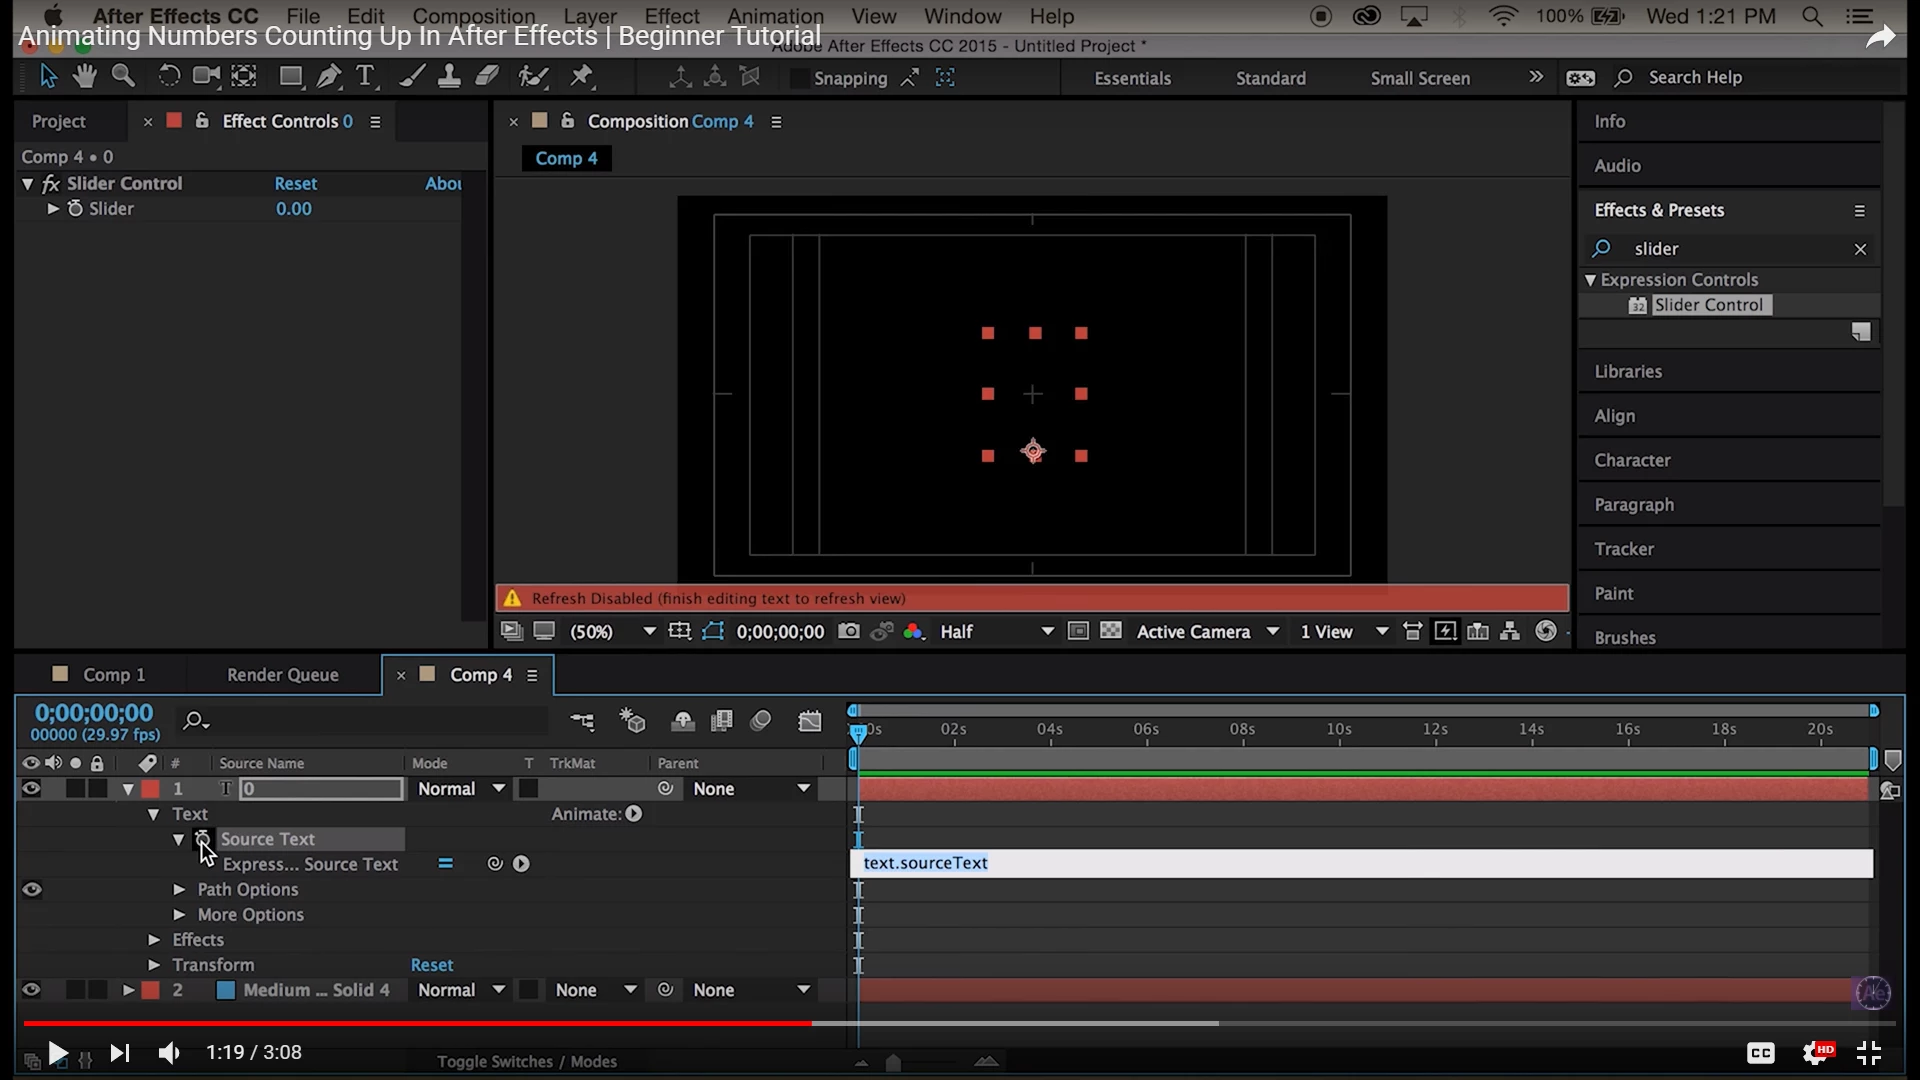The image size is (1920, 1080).
Task: Open the resolution Half dropdown
Action: pos(996,632)
